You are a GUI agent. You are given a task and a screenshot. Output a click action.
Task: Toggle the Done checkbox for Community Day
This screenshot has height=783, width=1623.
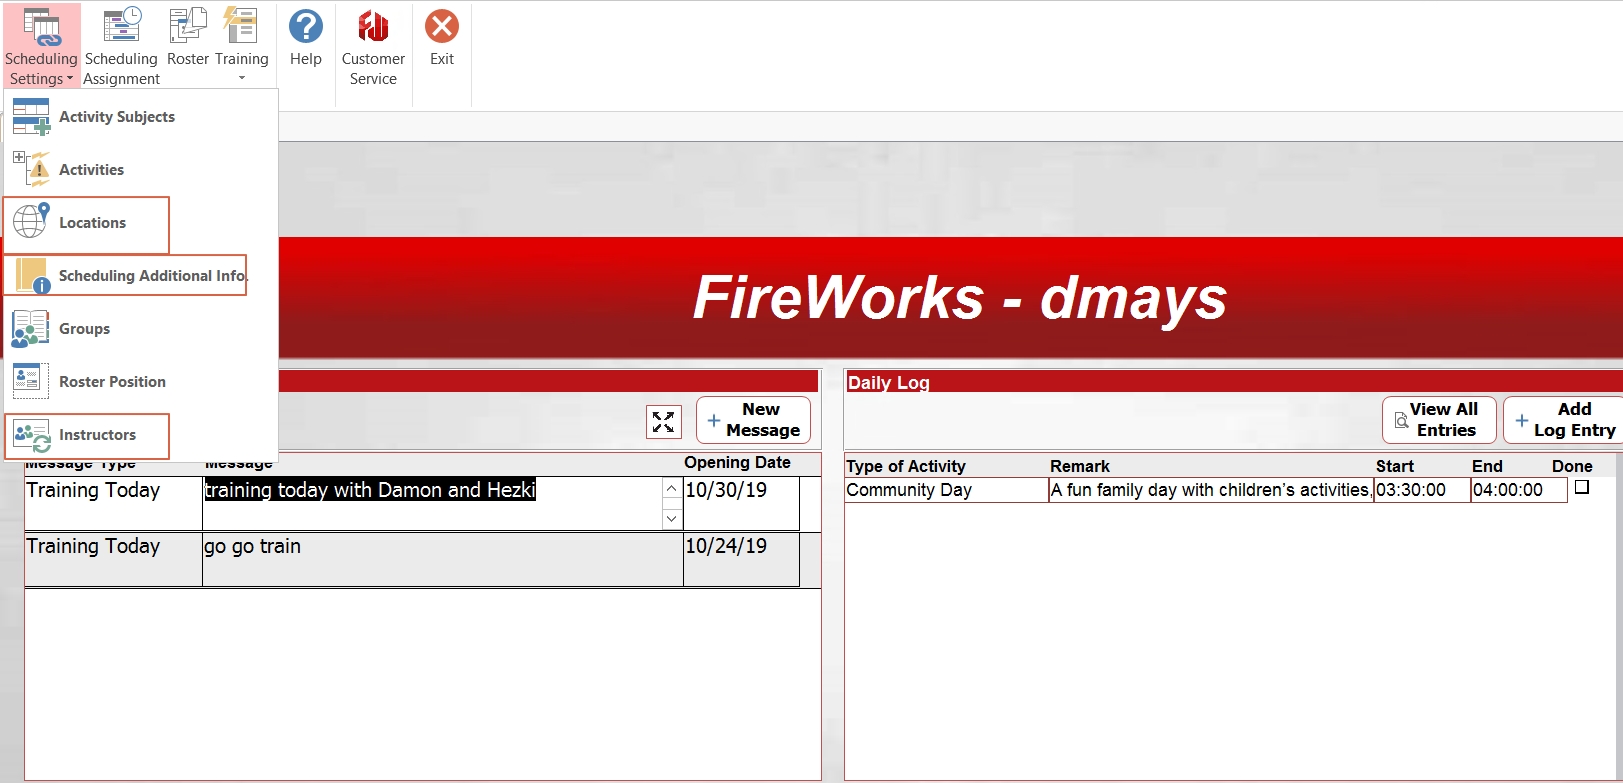1582,487
